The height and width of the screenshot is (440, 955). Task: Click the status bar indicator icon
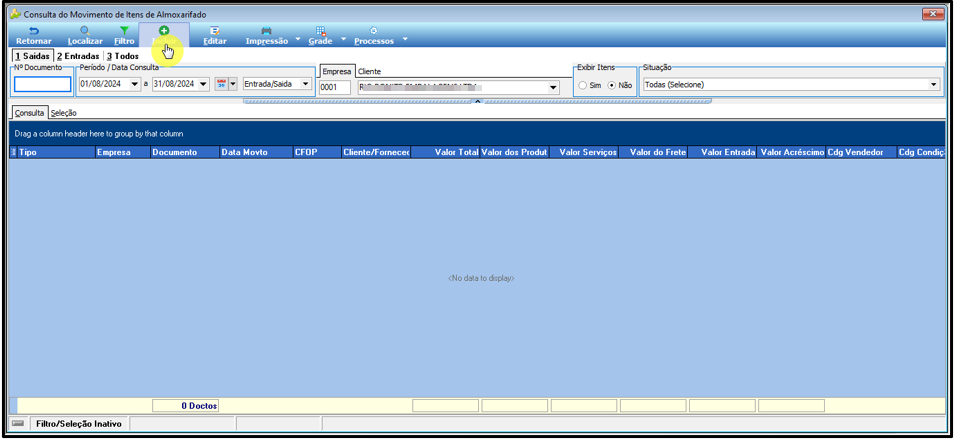click(x=18, y=423)
